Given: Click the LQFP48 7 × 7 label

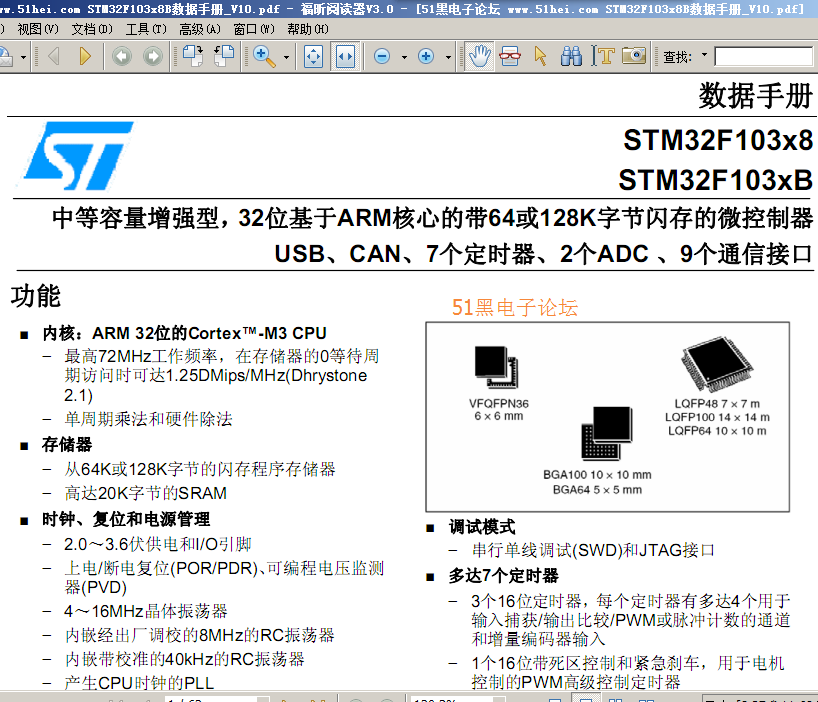Looking at the screenshot, I should coord(717,404).
